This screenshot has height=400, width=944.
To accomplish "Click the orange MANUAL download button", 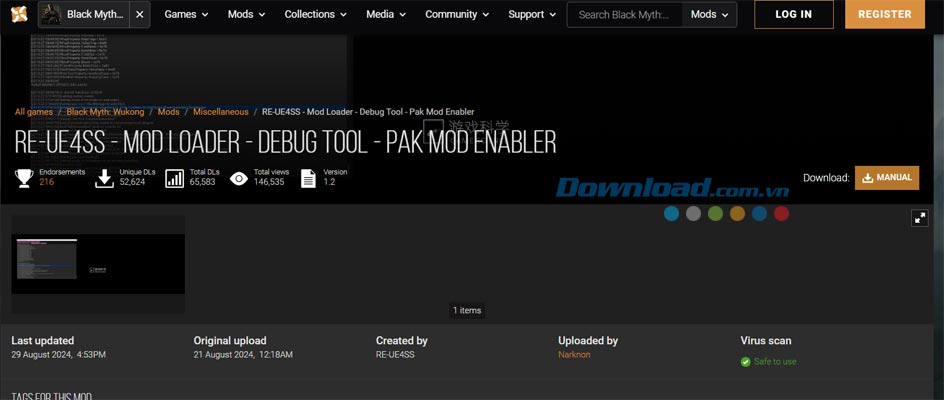I will click(x=886, y=178).
